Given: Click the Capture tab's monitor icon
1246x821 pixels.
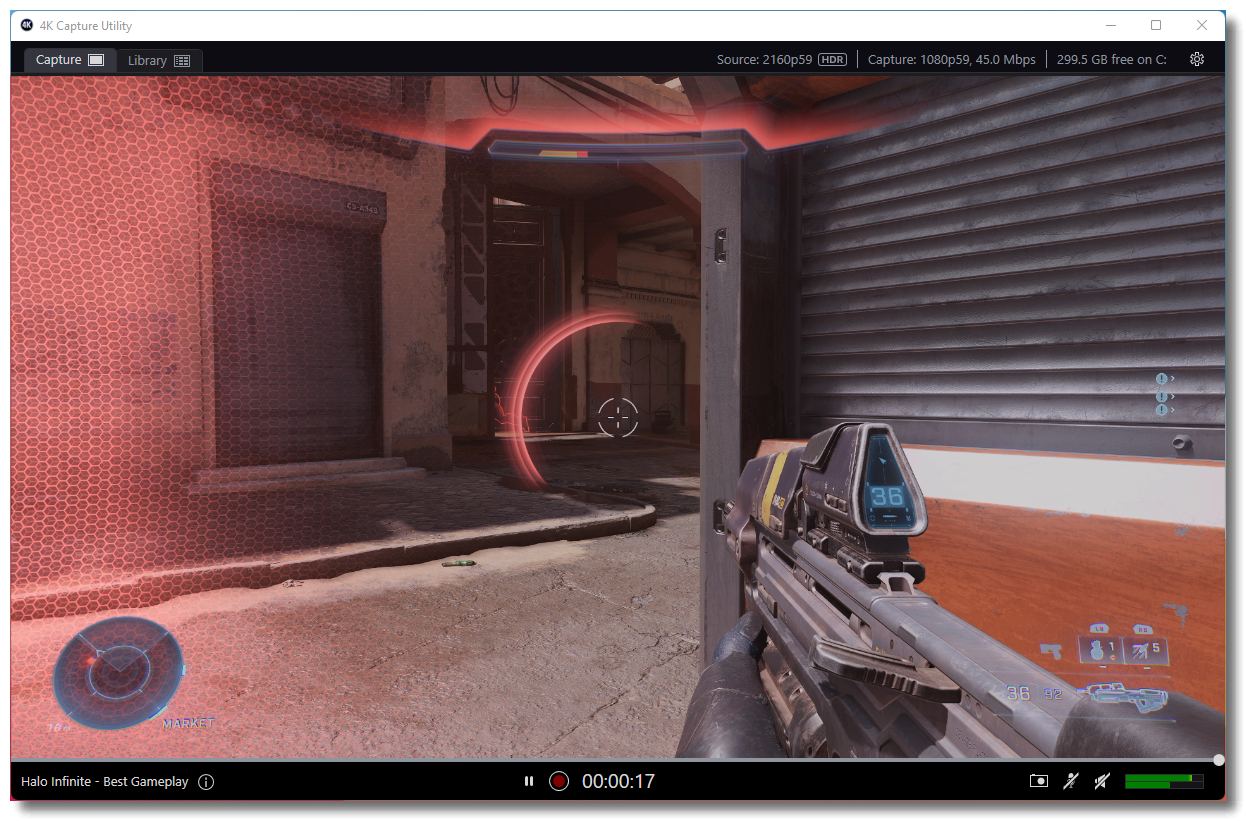Looking at the screenshot, I should click(95, 59).
